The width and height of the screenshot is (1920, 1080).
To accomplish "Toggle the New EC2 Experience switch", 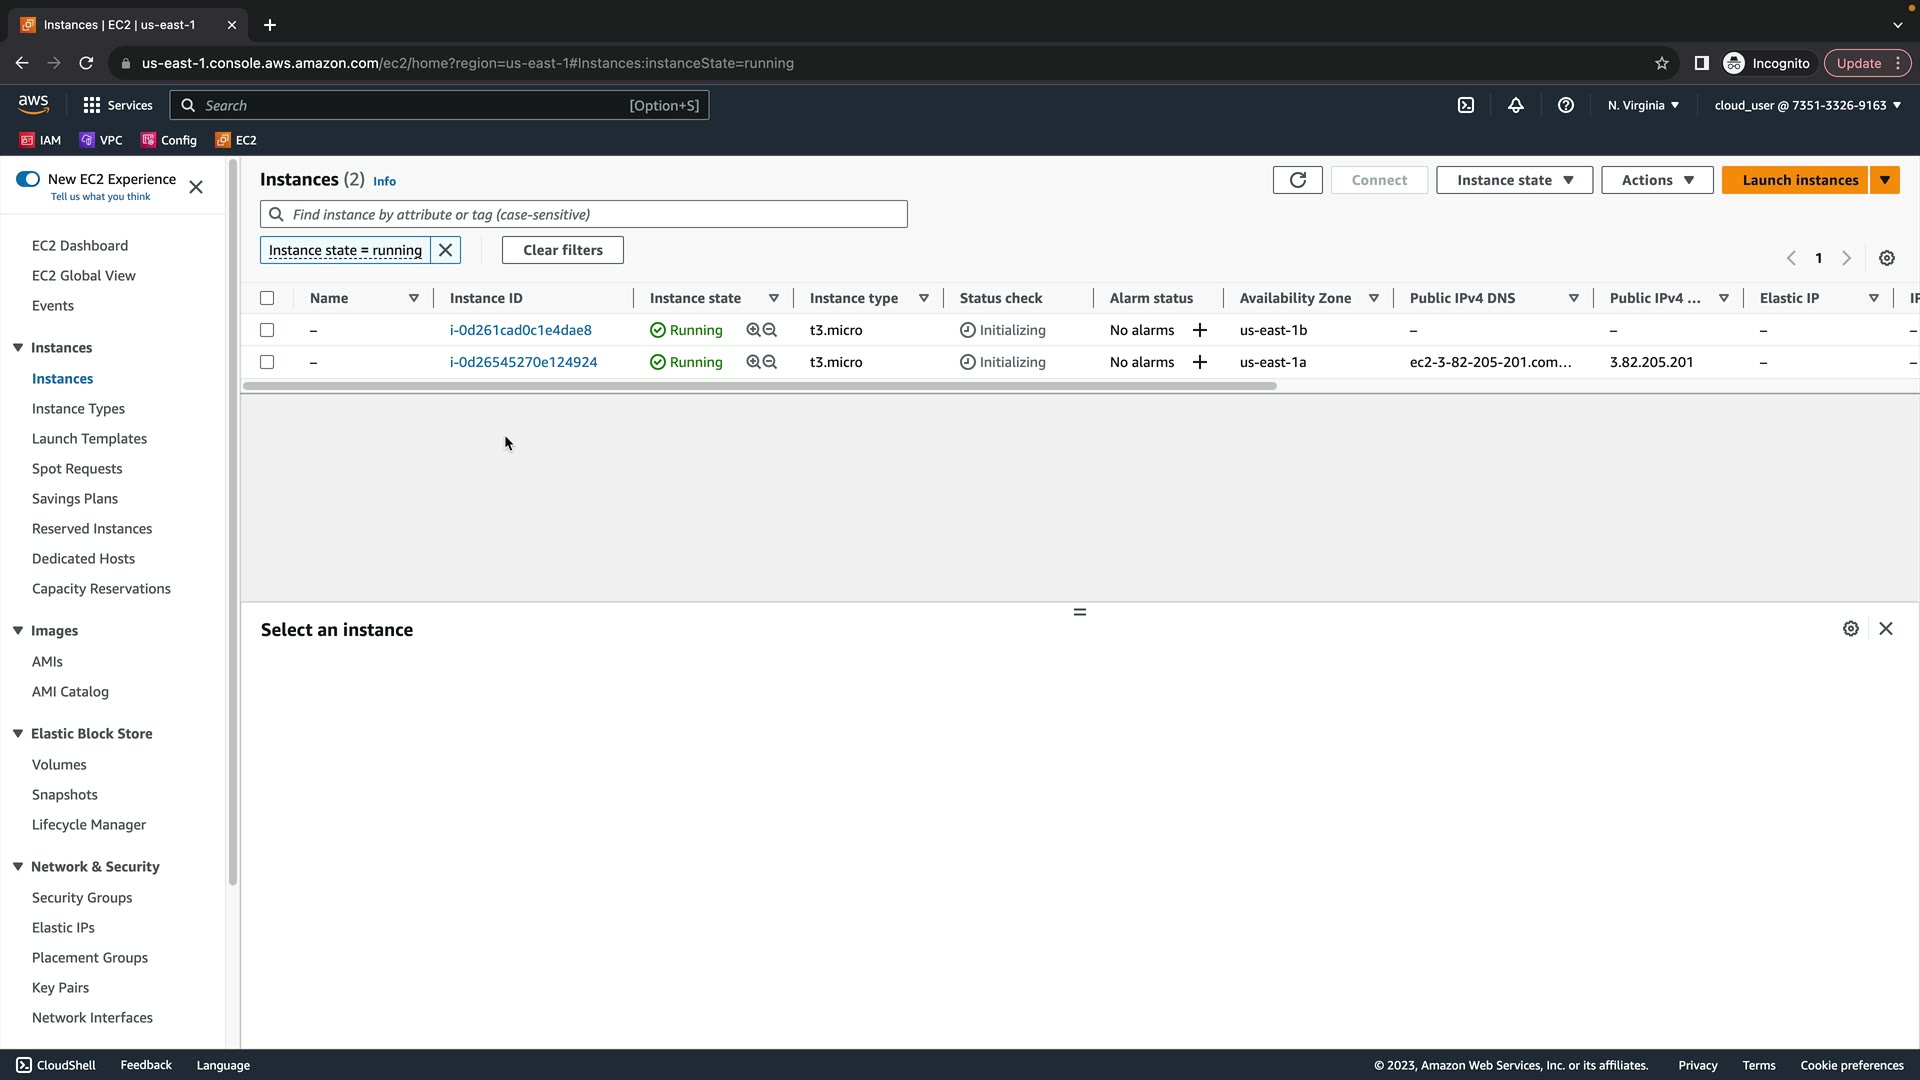I will click(x=28, y=179).
